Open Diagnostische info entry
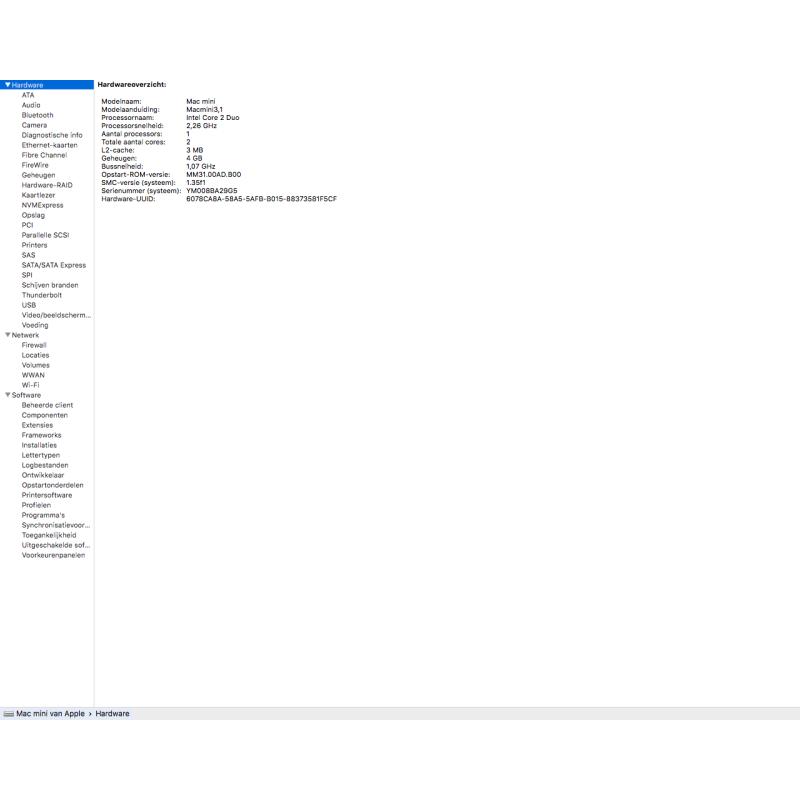This screenshot has width=800, height=800. pos(52,135)
